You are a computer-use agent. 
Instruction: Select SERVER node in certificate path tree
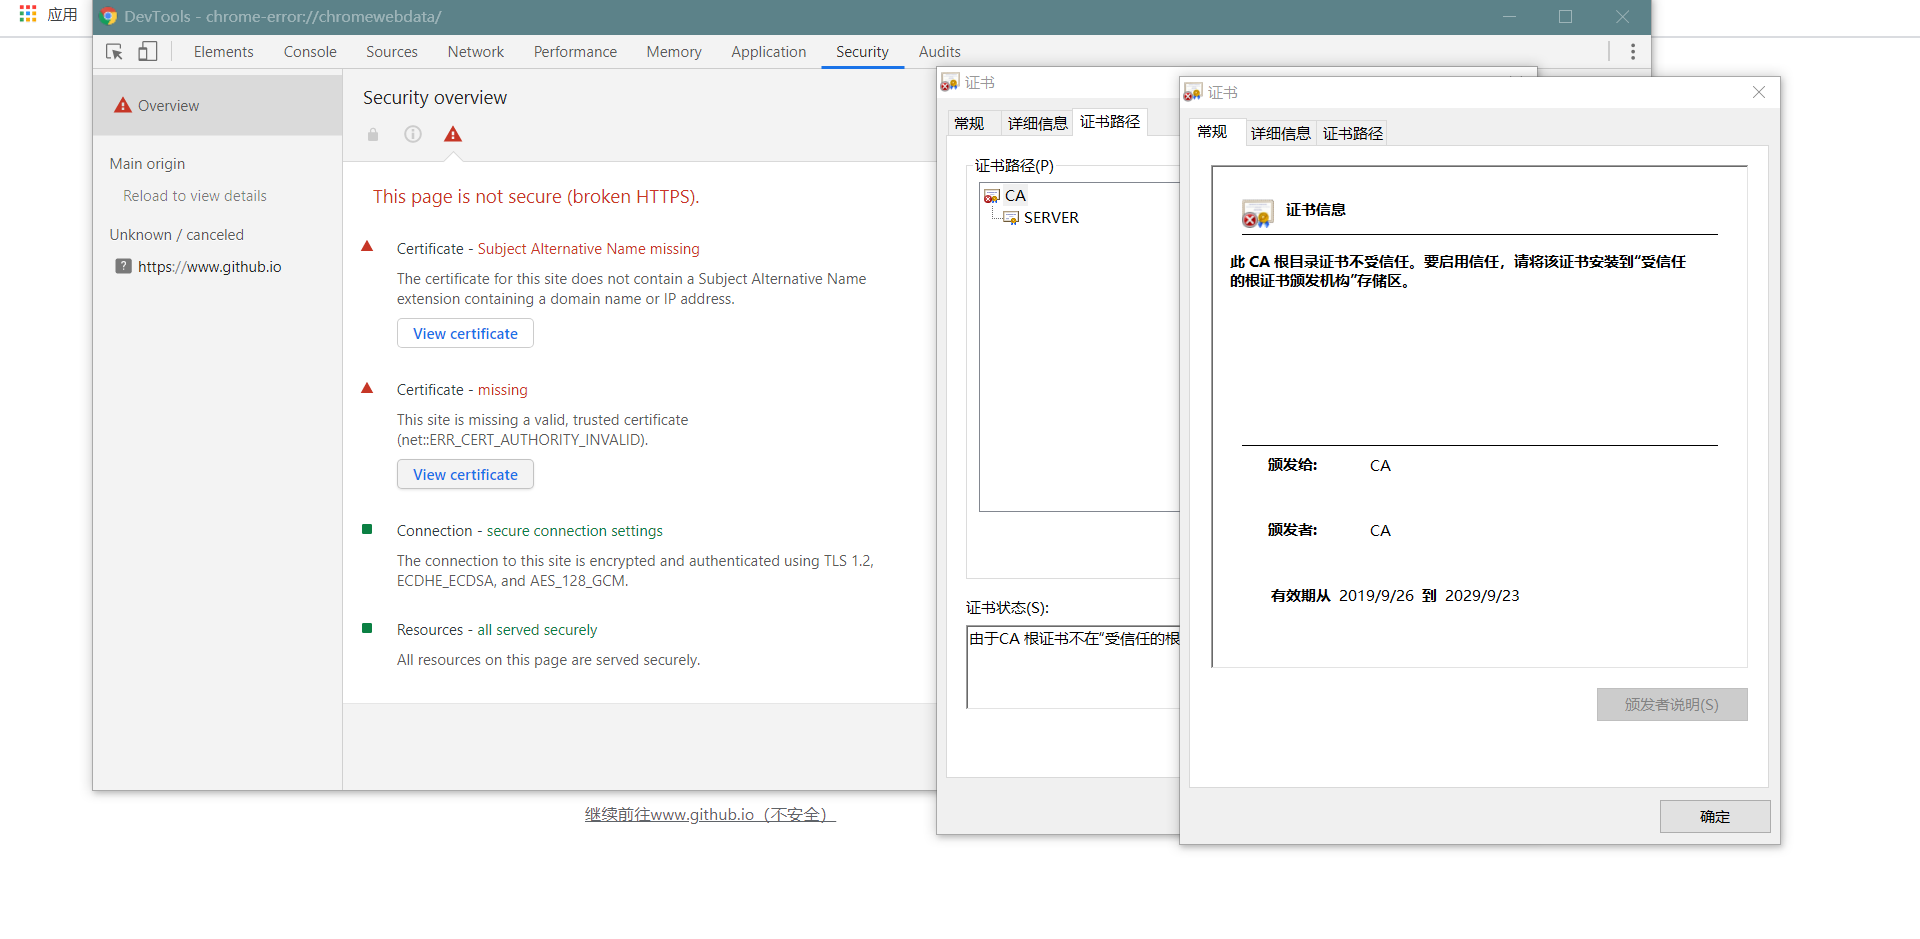click(x=1051, y=218)
